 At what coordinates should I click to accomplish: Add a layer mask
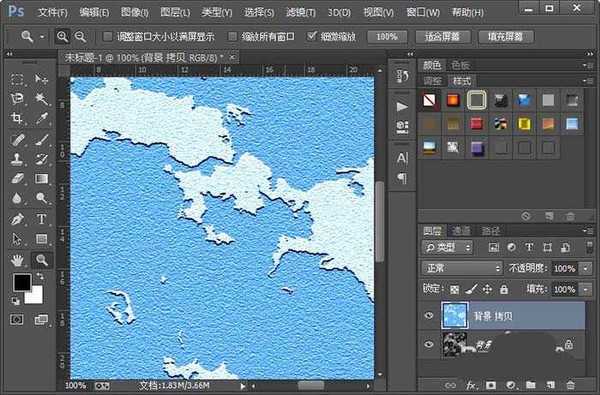tap(491, 385)
